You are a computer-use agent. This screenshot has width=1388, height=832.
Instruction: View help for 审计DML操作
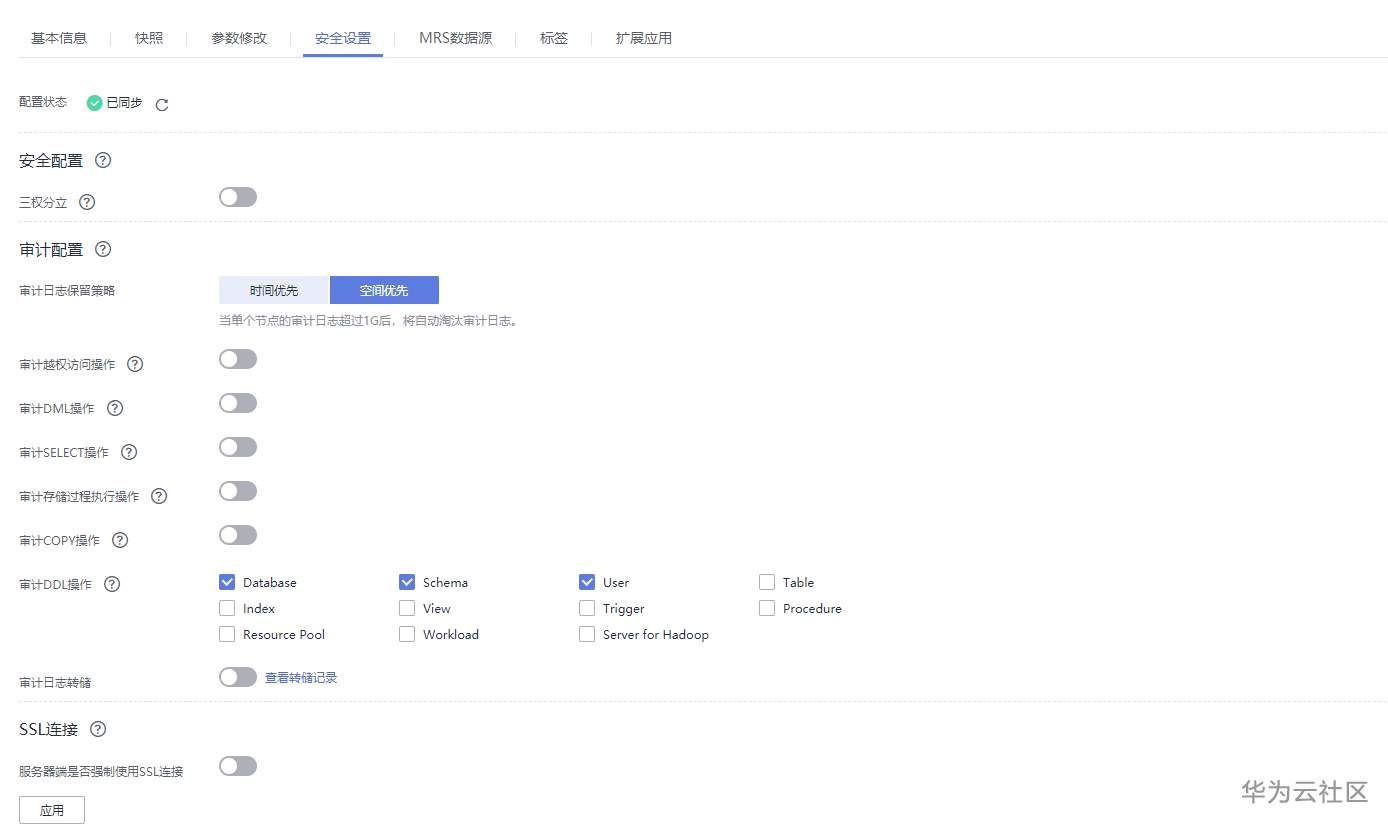pos(114,408)
